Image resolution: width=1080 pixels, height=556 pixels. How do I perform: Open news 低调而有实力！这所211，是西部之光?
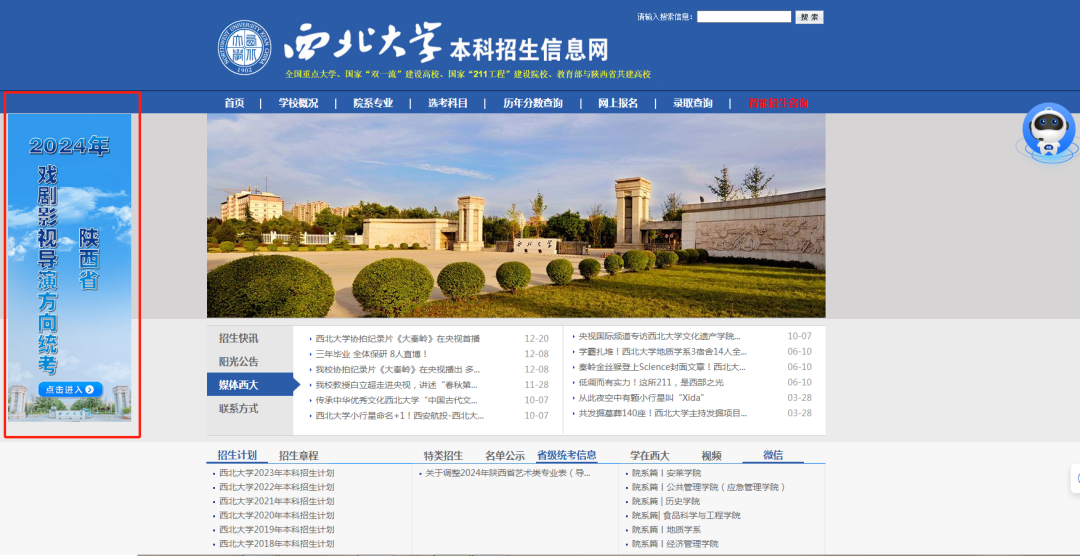pyautogui.click(x=651, y=382)
